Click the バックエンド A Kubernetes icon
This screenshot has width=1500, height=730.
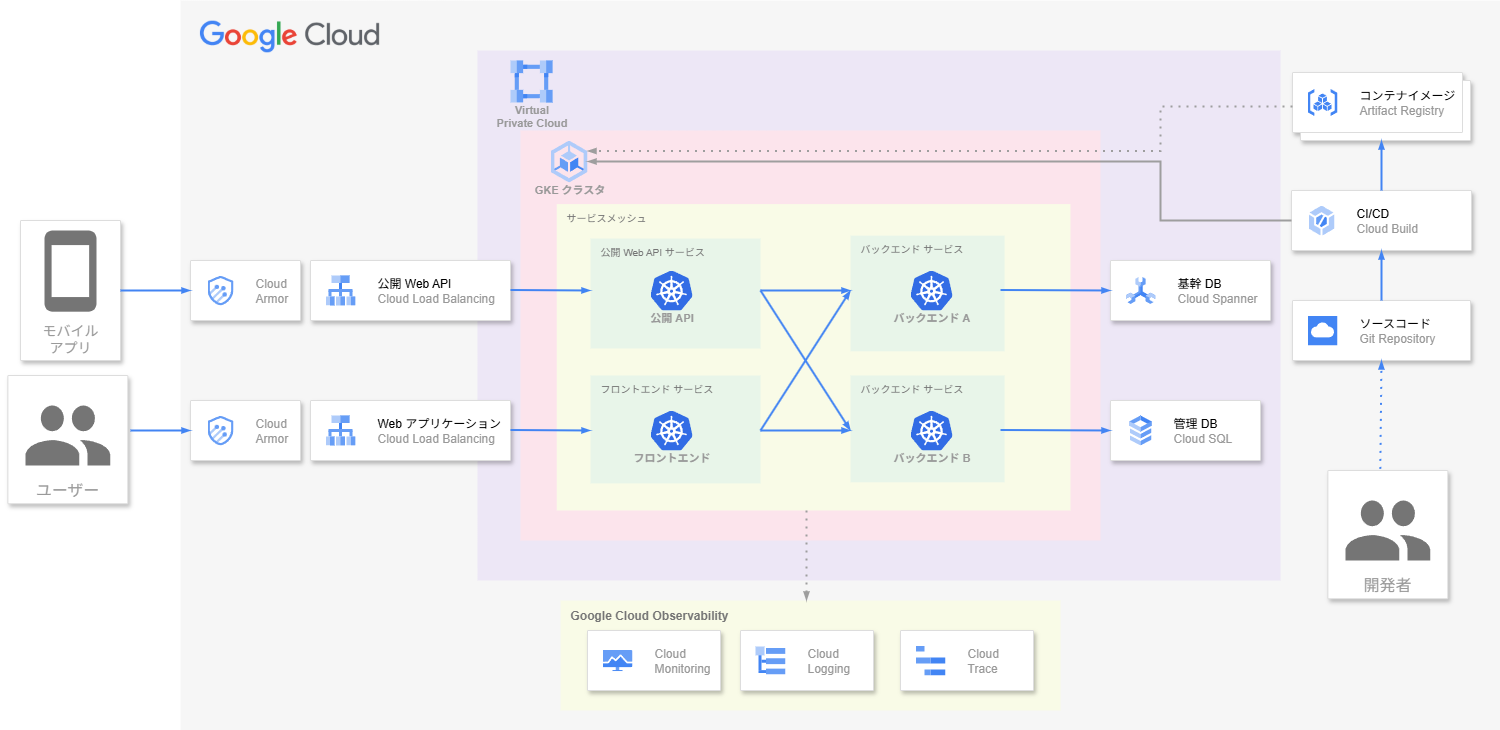(931, 291)
